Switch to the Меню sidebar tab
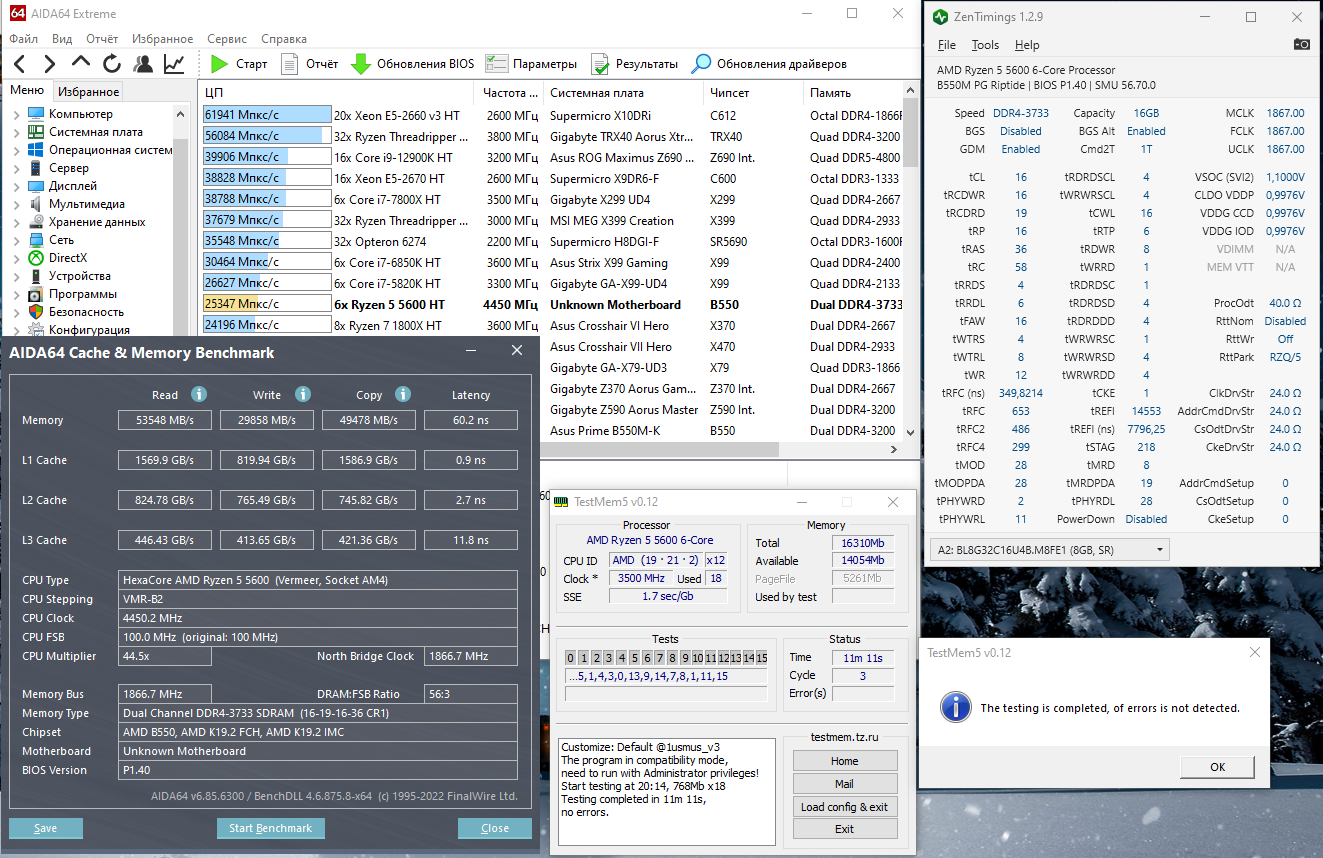Image resolution: width=1323 pixels, height=858 pixels. (27, 91)
